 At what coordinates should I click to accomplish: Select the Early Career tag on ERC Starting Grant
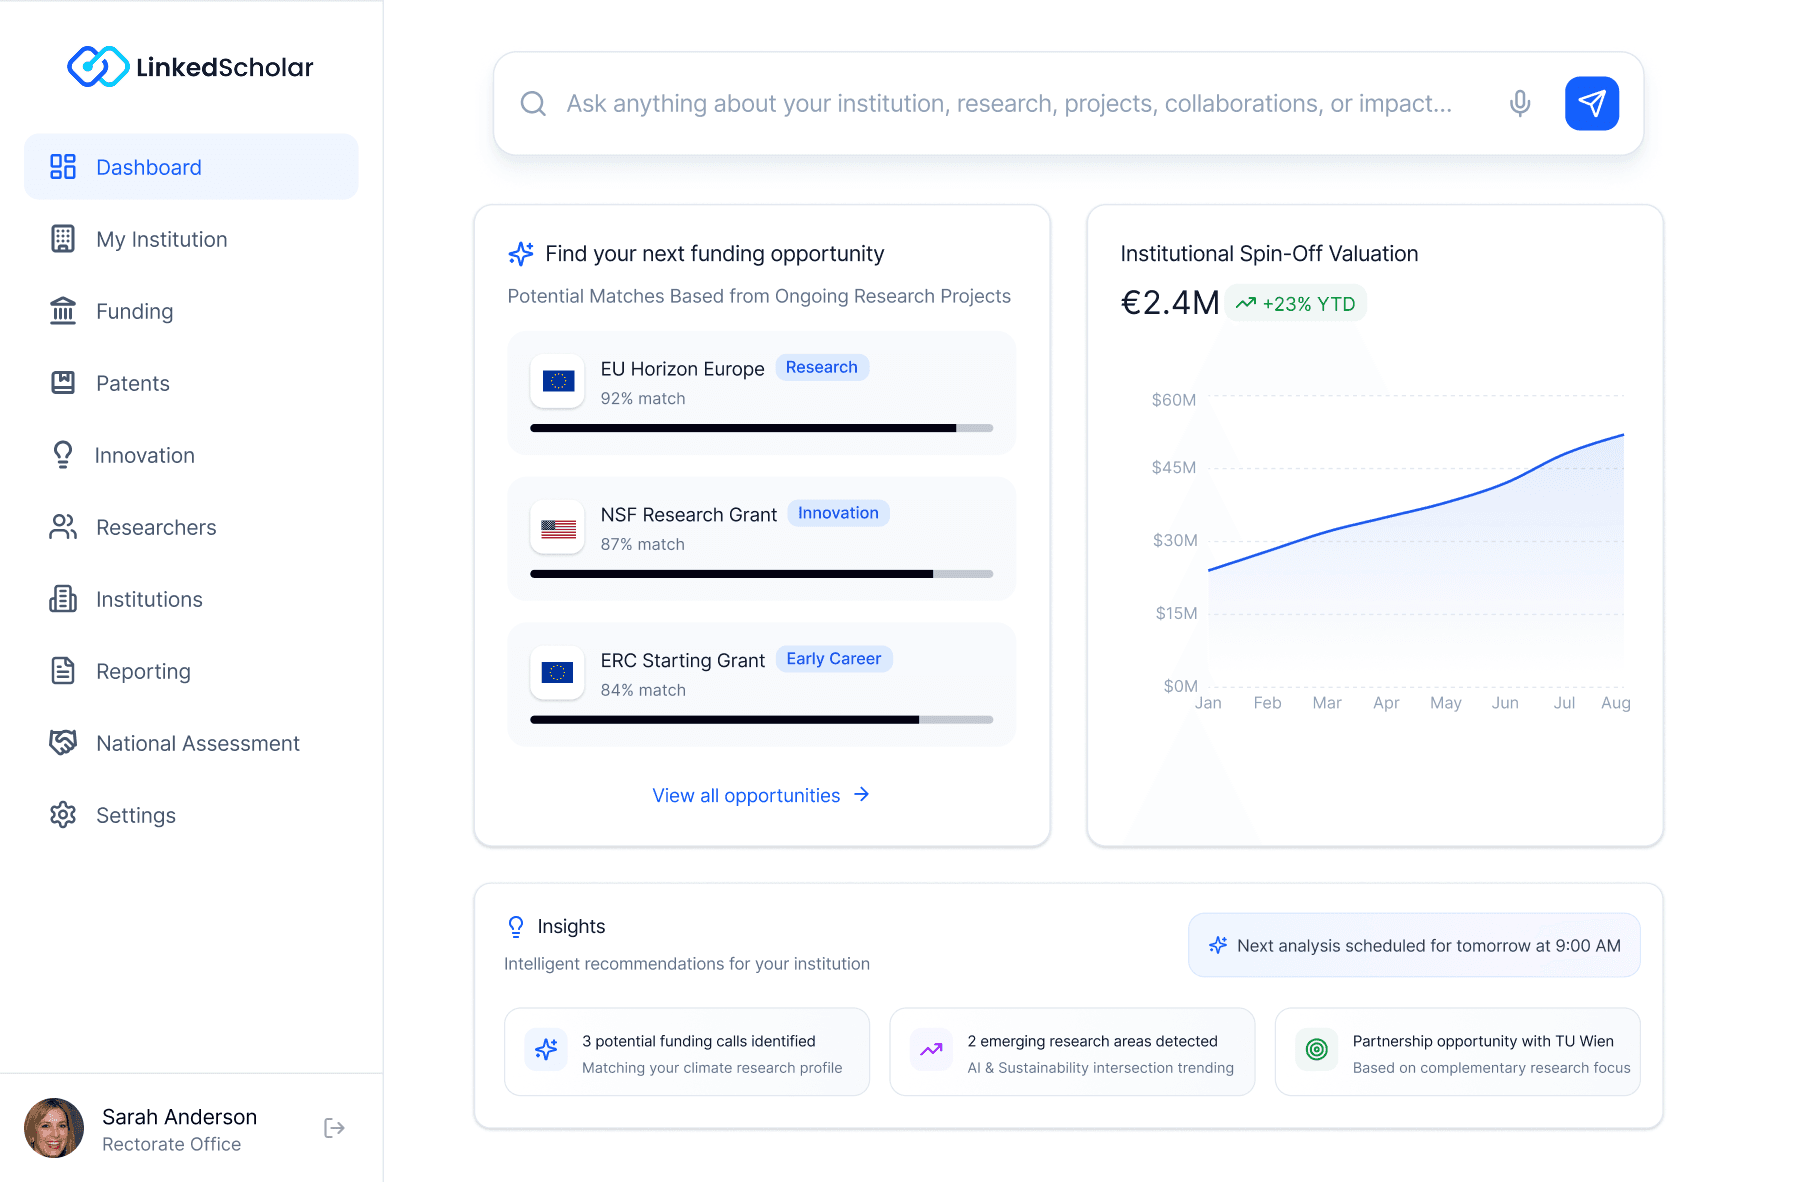[834, 658]
